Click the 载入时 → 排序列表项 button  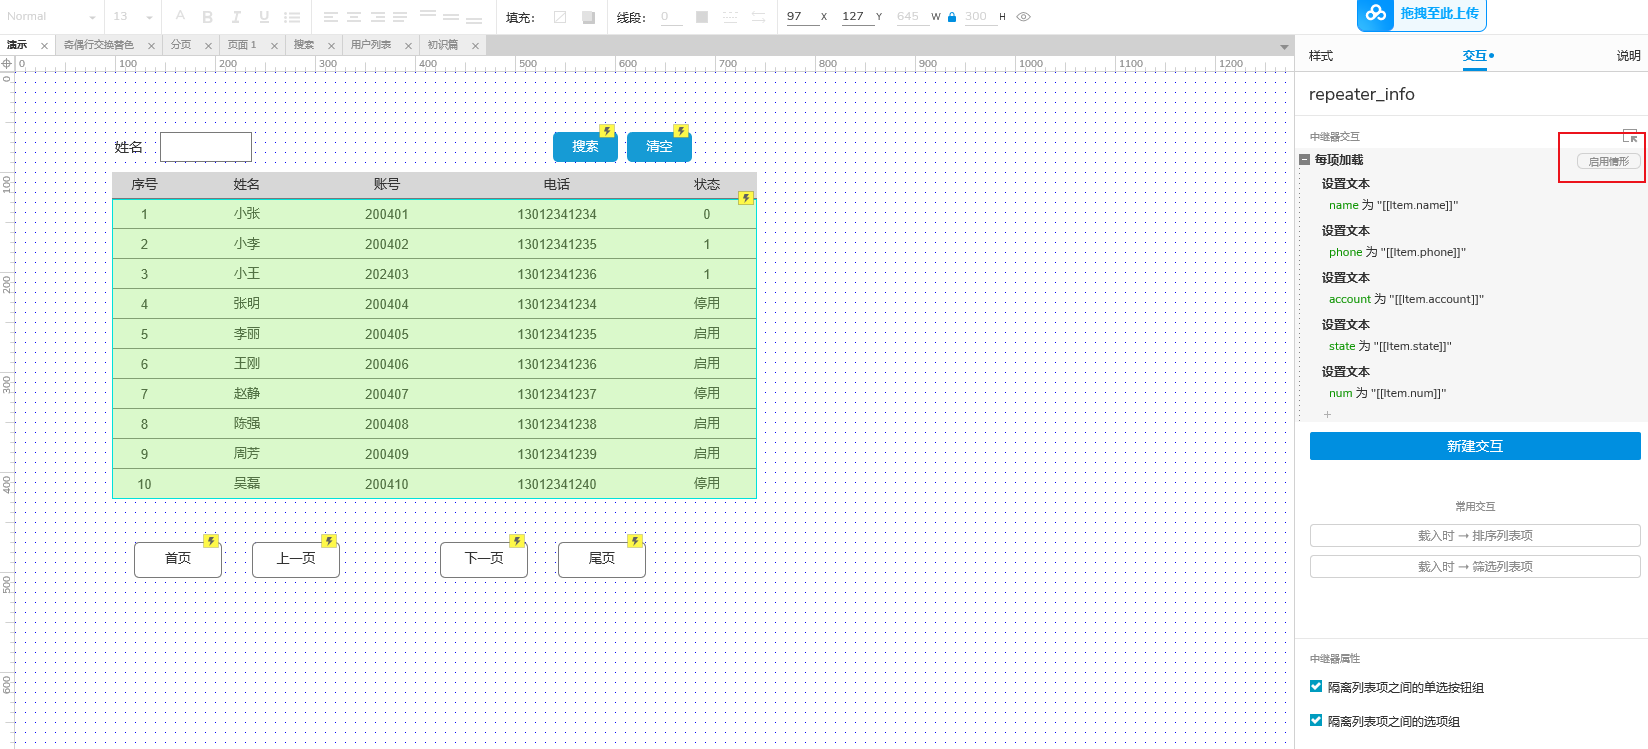[x=1475, y=536]
